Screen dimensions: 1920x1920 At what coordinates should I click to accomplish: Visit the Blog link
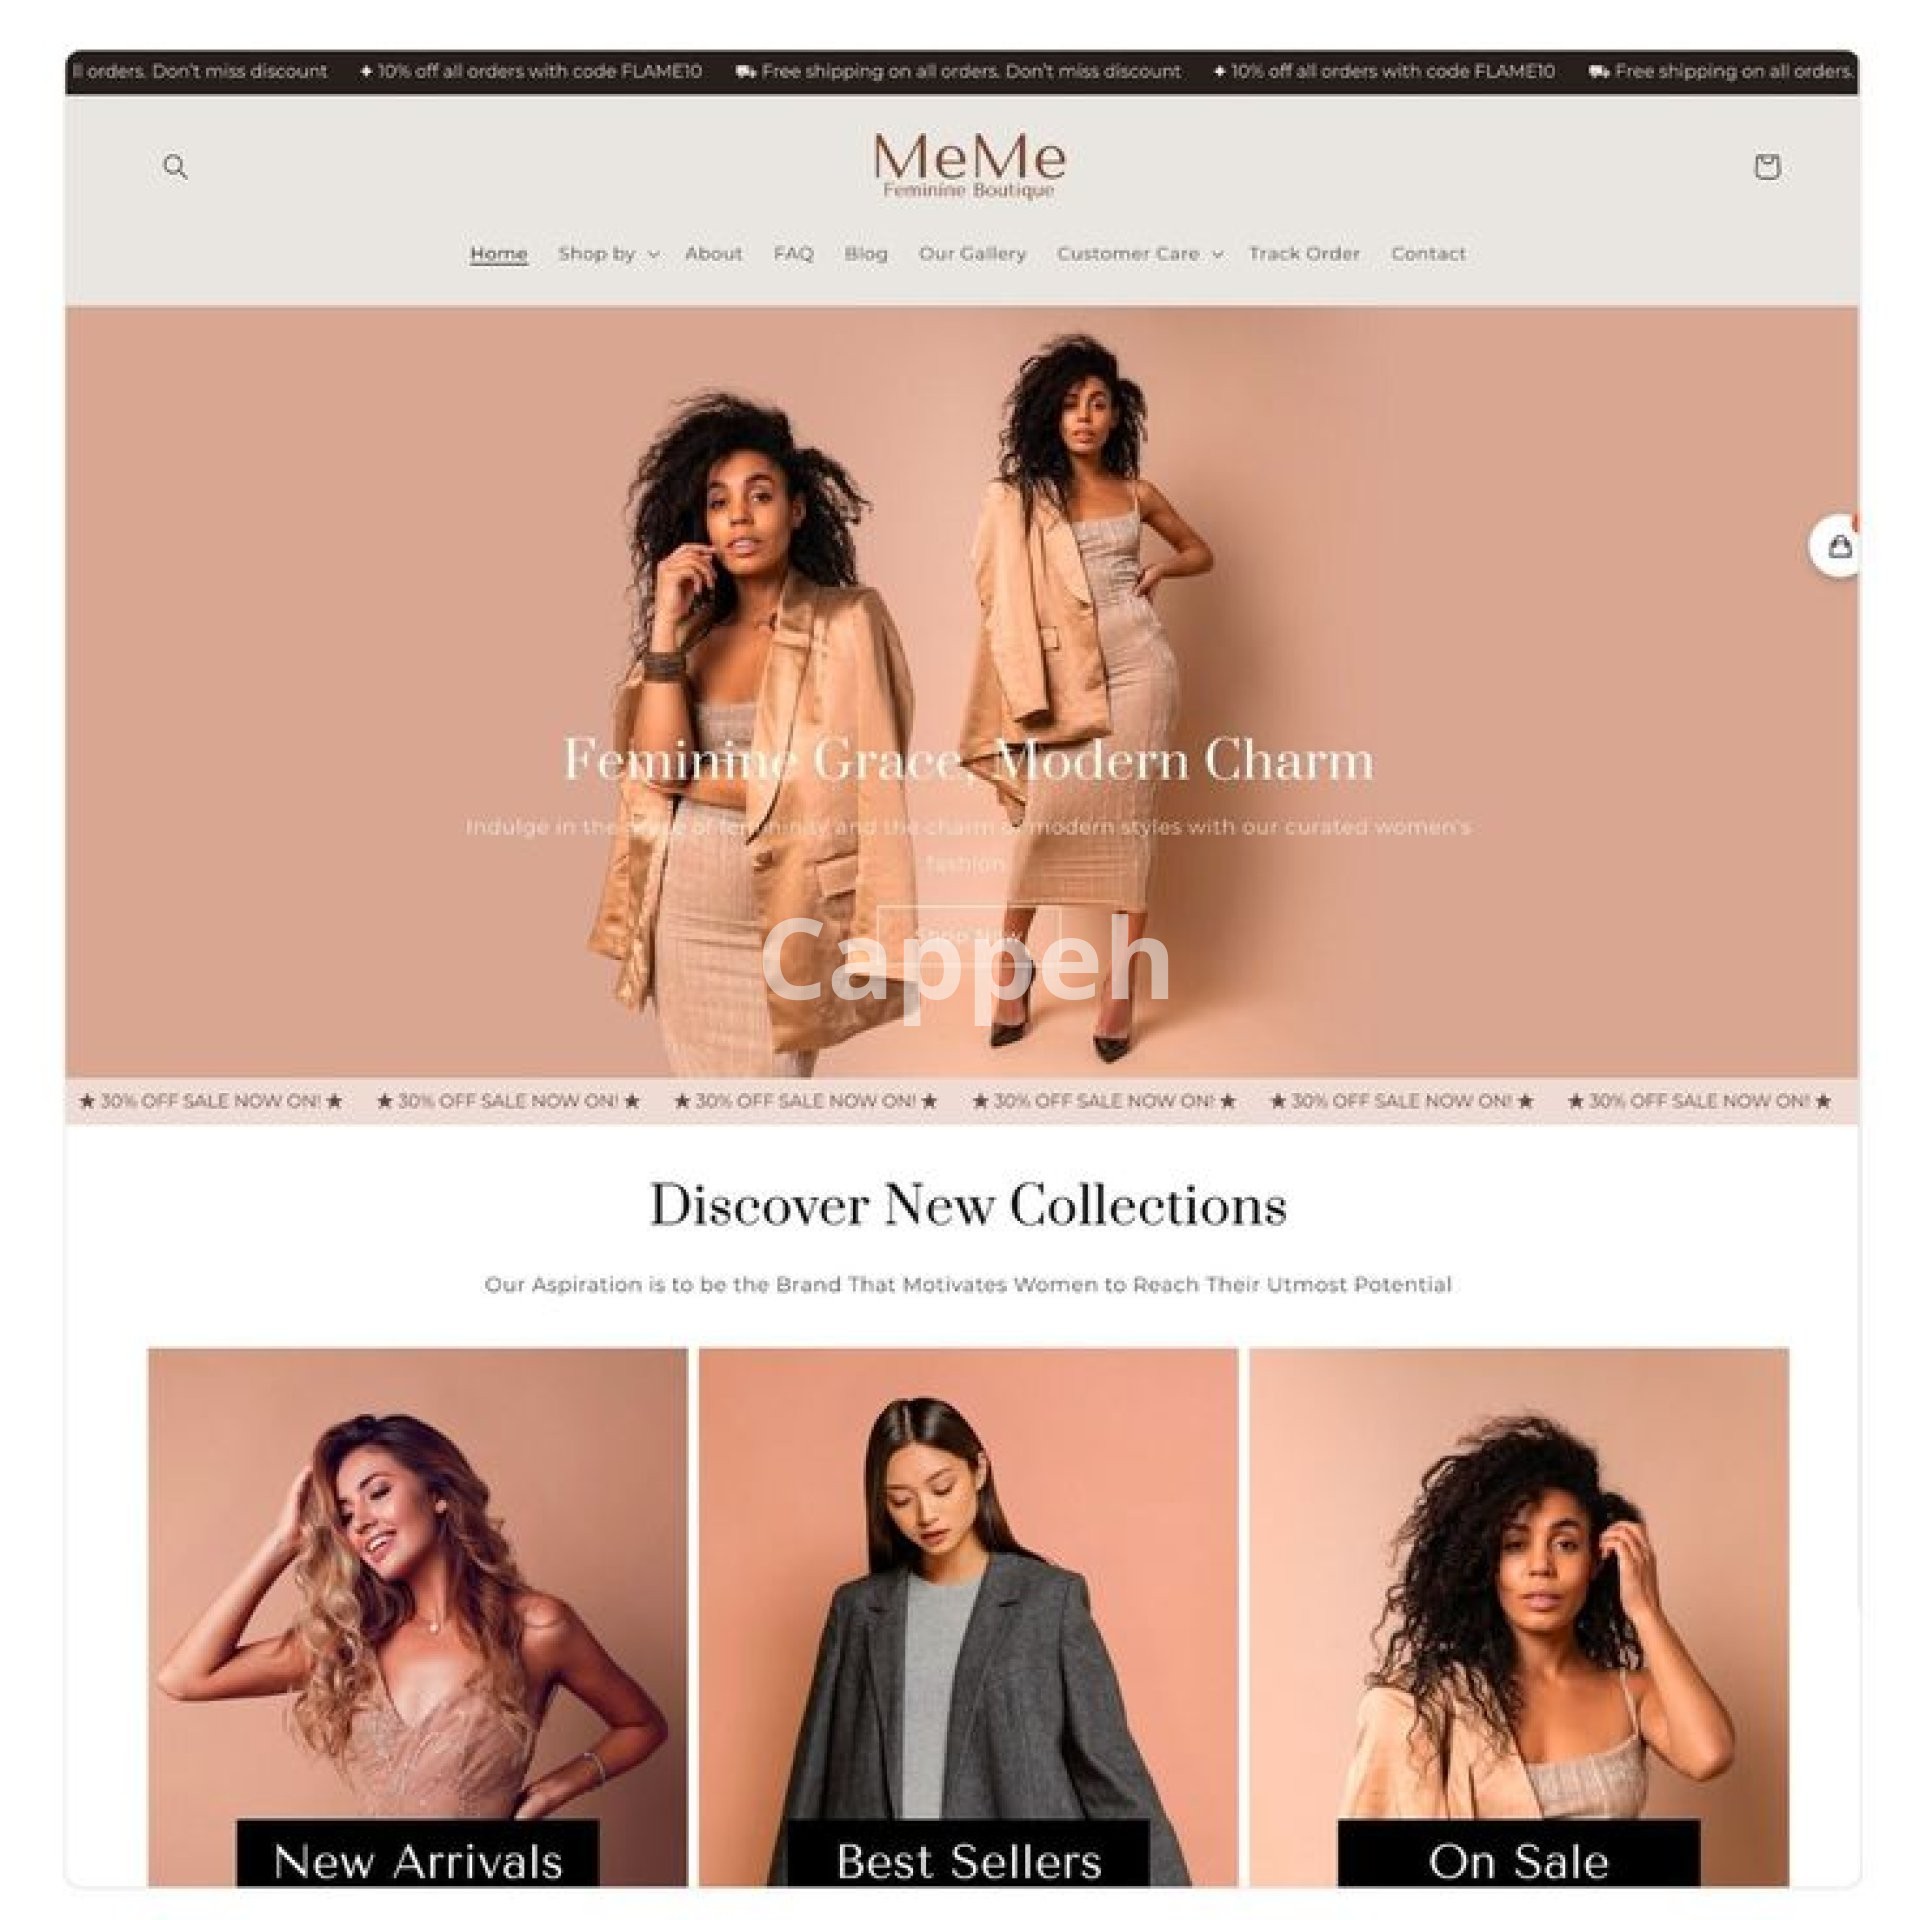(x=866, y=254)
